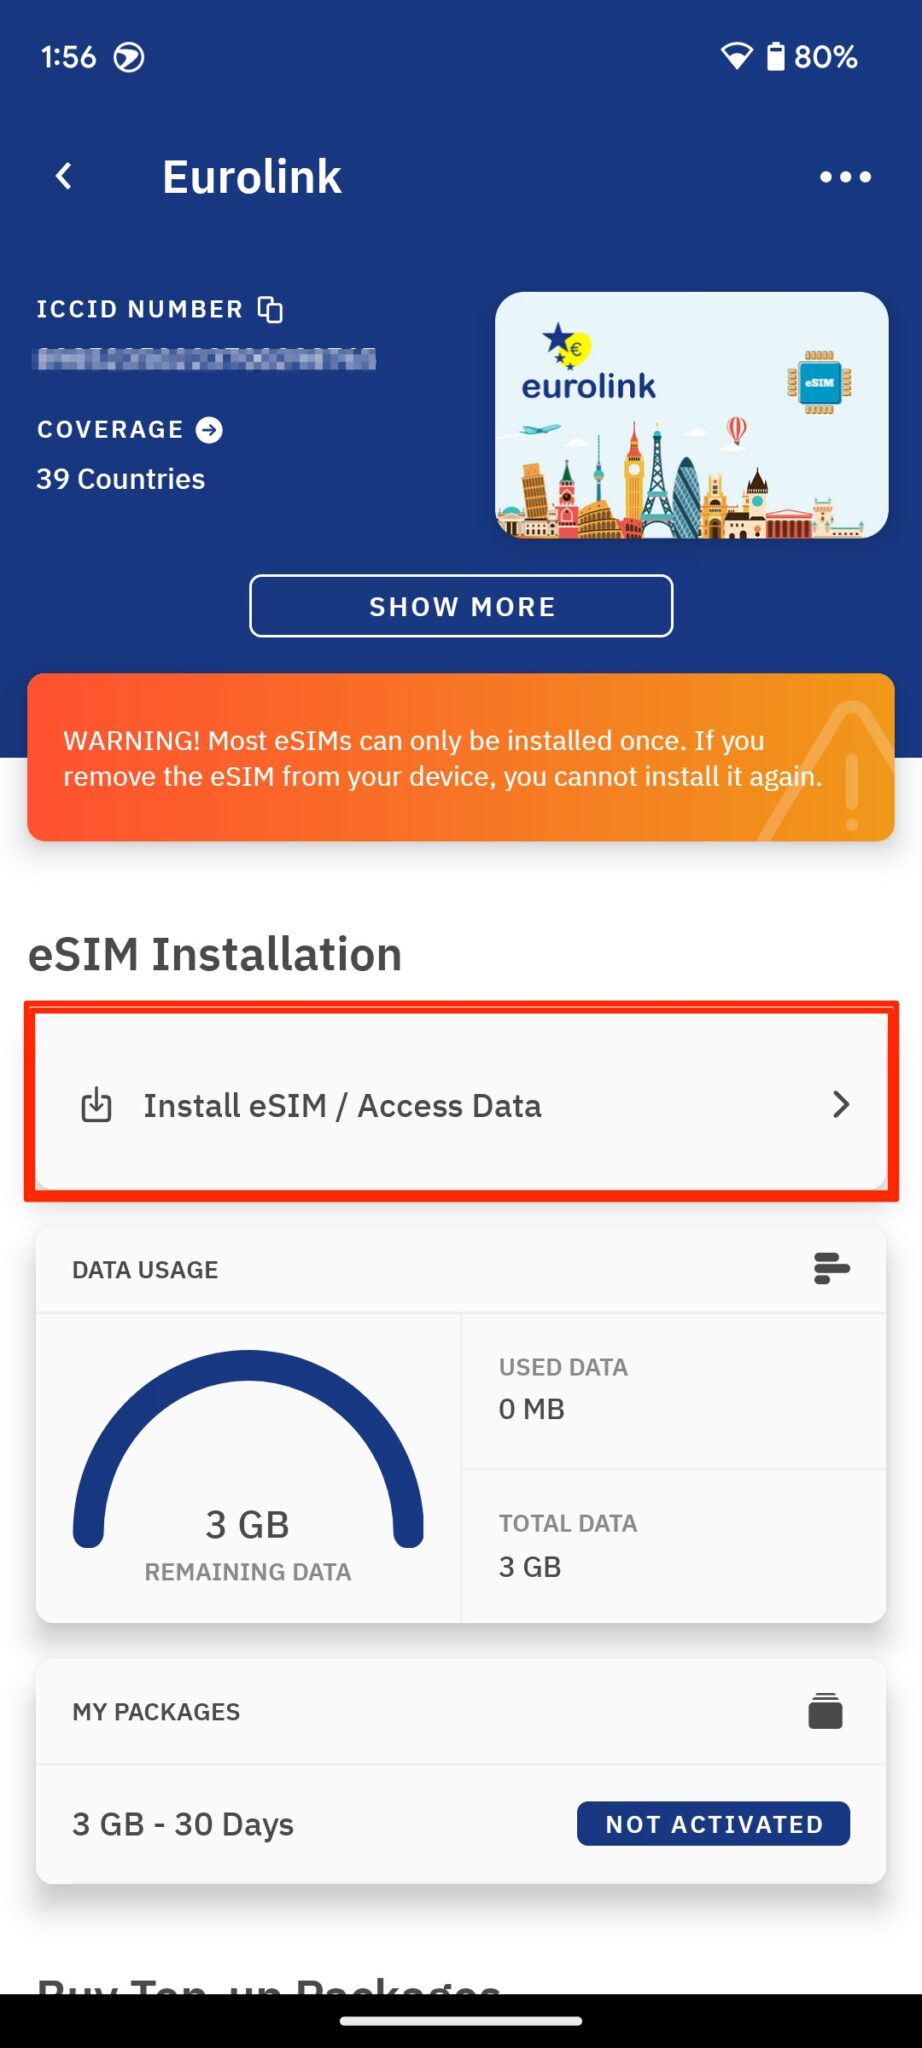922x2048 pixels.
Task: Tap the My Packages card stack icon
Action: pos(824,1711)
